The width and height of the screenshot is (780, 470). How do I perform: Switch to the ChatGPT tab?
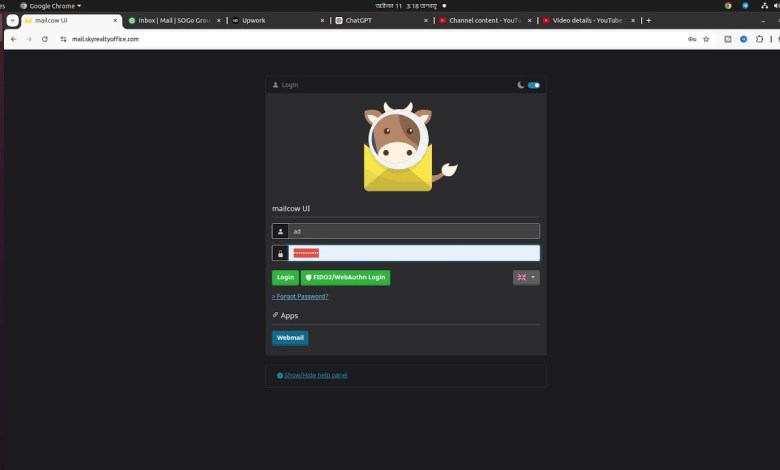(380, 20)
